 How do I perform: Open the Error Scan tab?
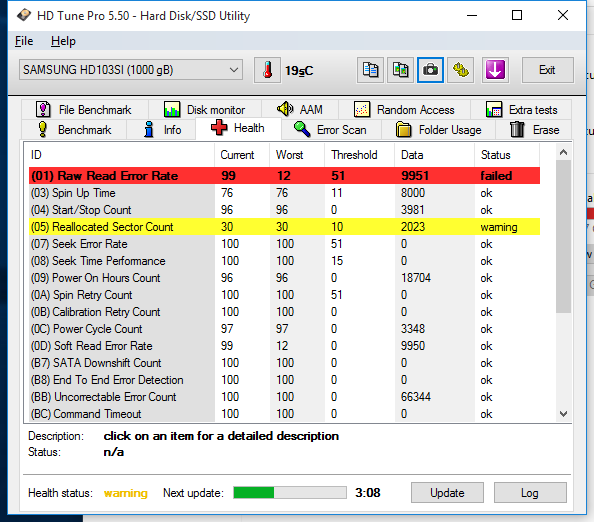coord(330,130)
